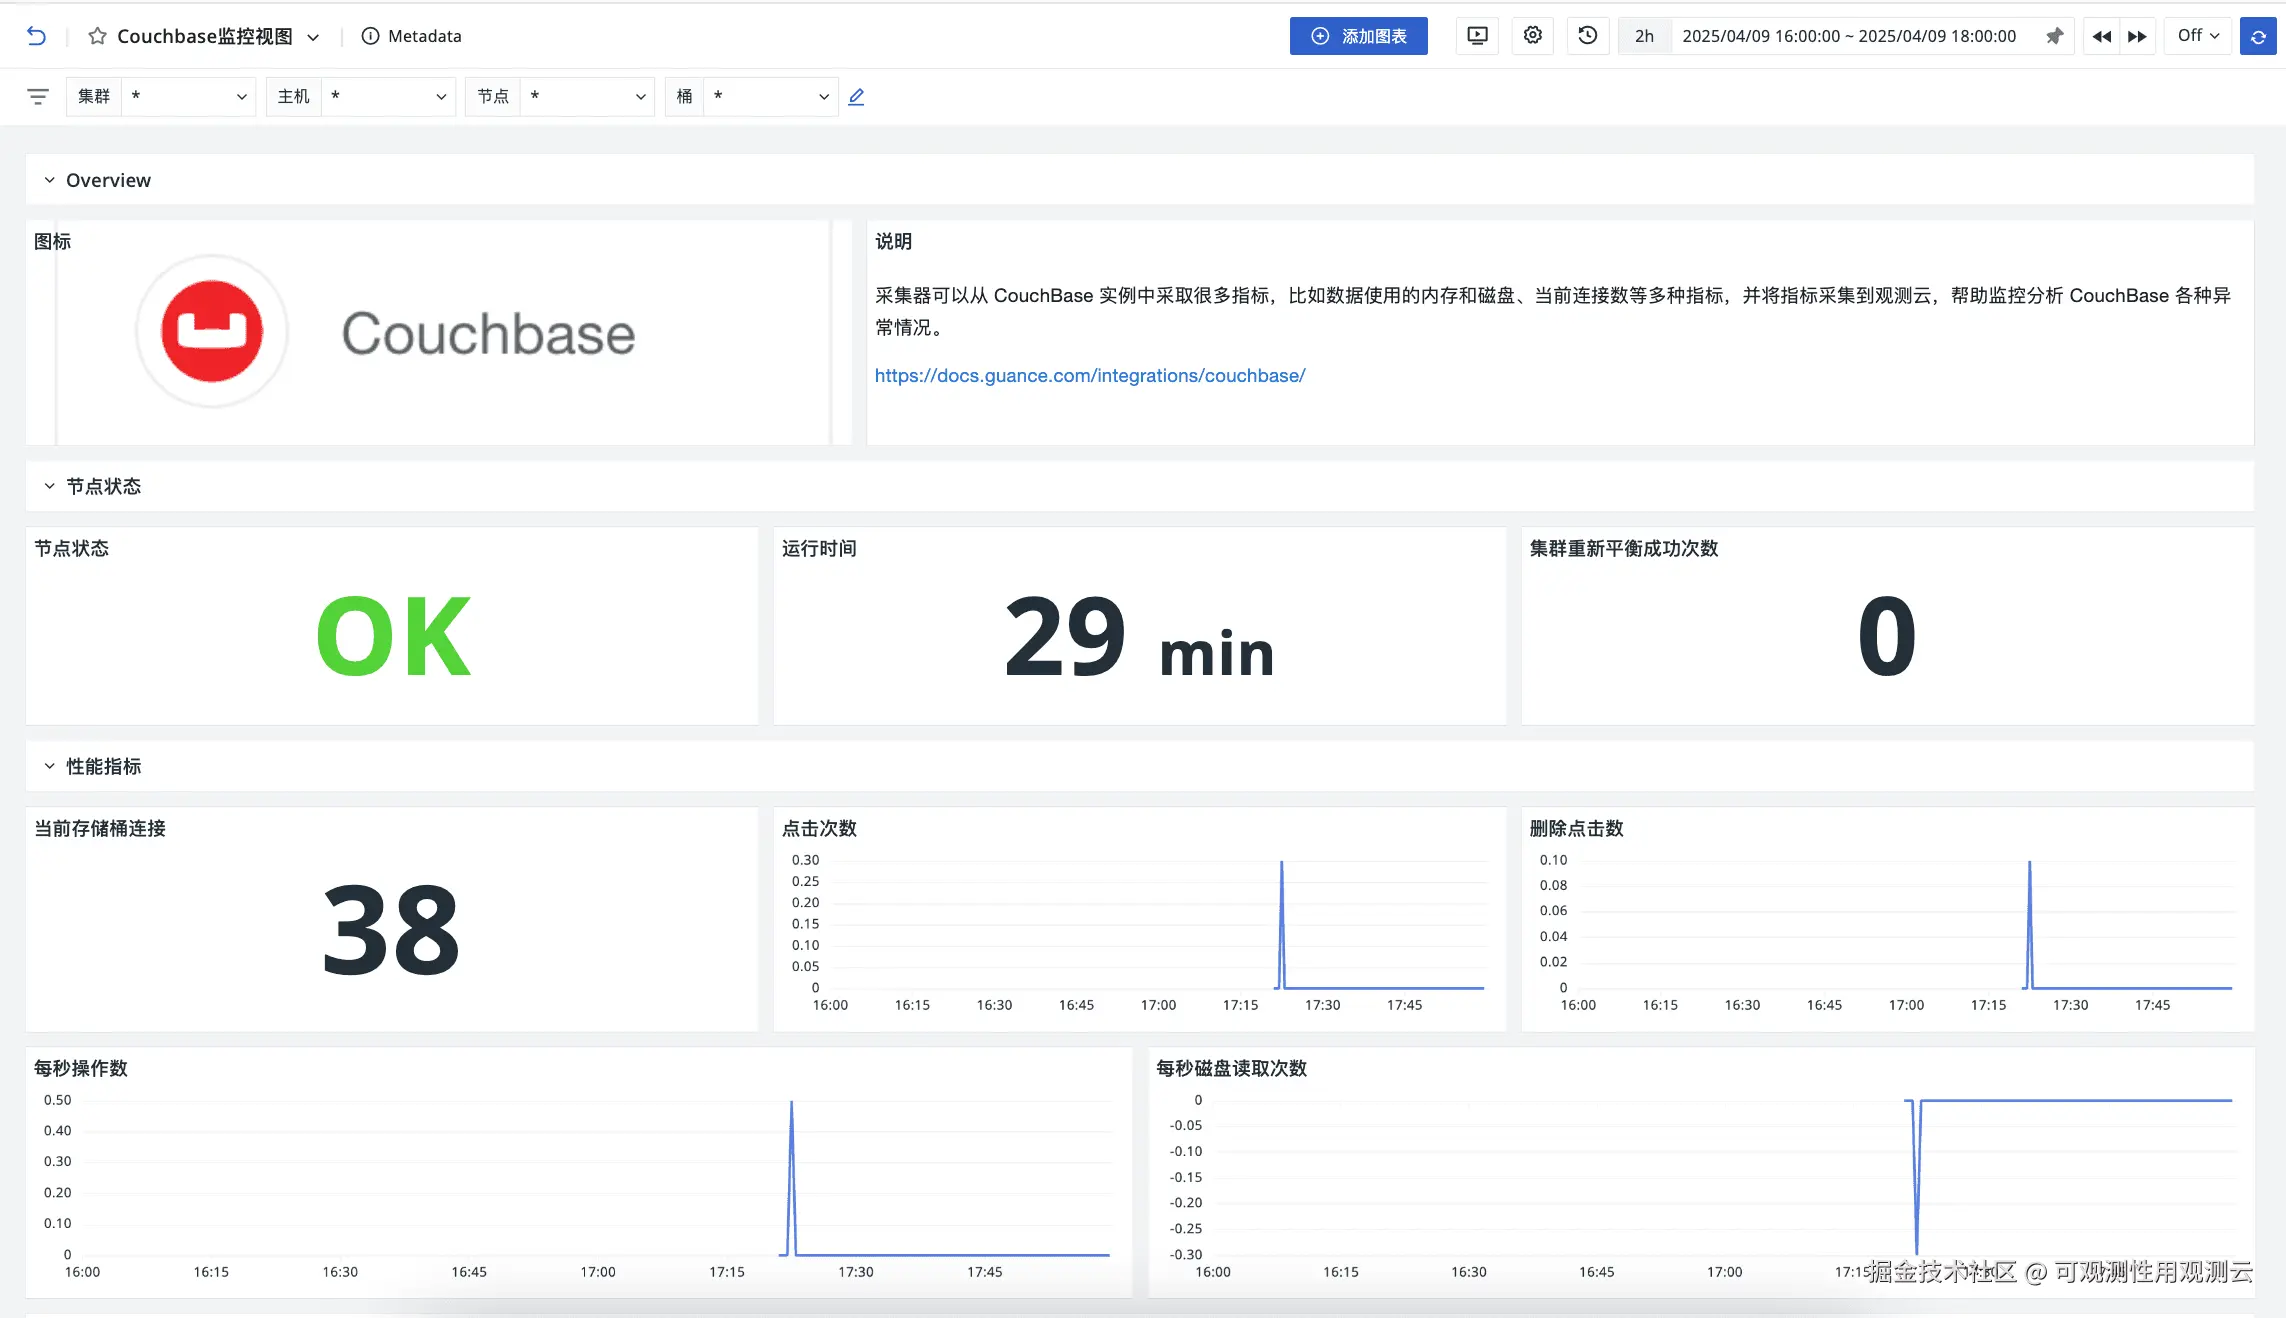Select the 2h time range shortcut

point(1644,36)
